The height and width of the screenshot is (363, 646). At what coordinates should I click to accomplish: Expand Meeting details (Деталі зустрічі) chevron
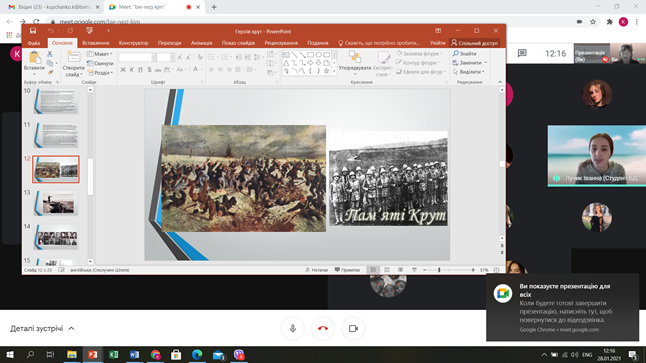tap(71, 328)
